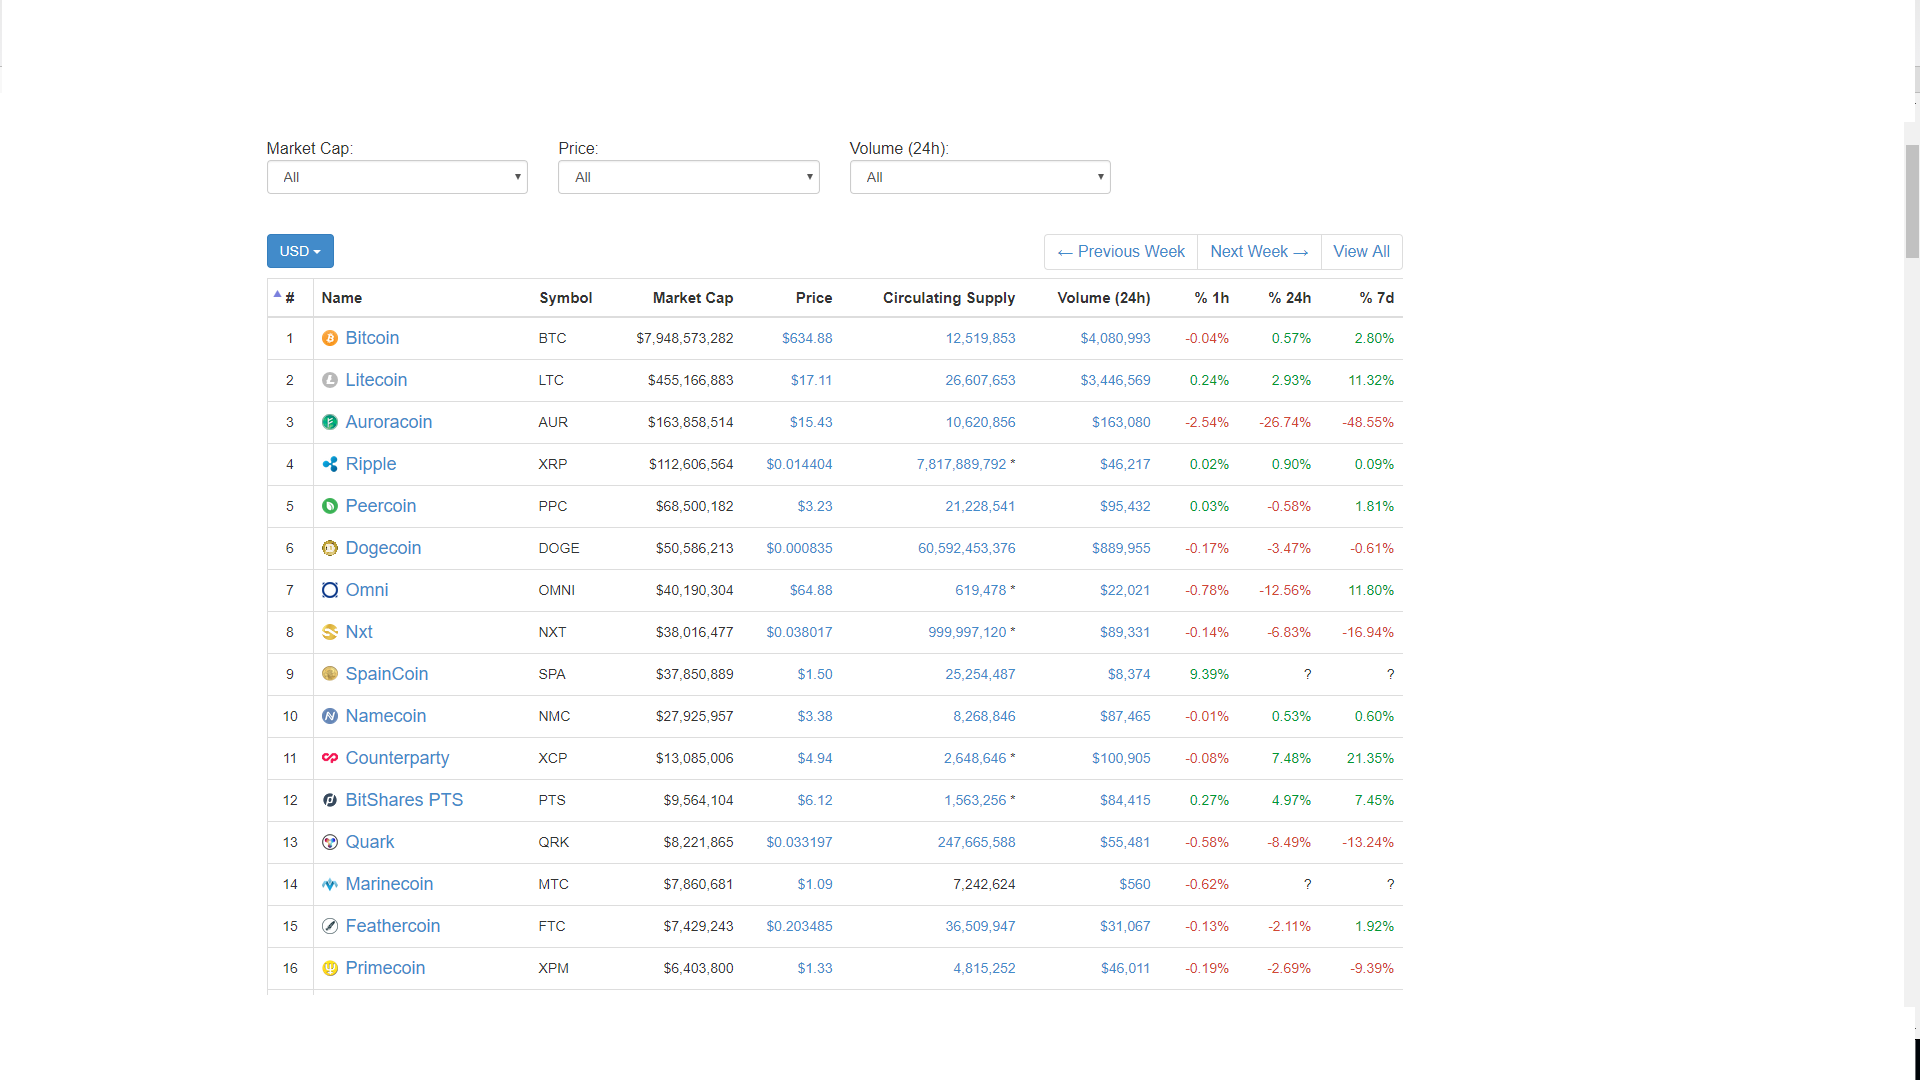This screenshot has width=1920, height=1080.
Task: Sort by Volume (24h) column header
Action: (x=1104, y=298)
